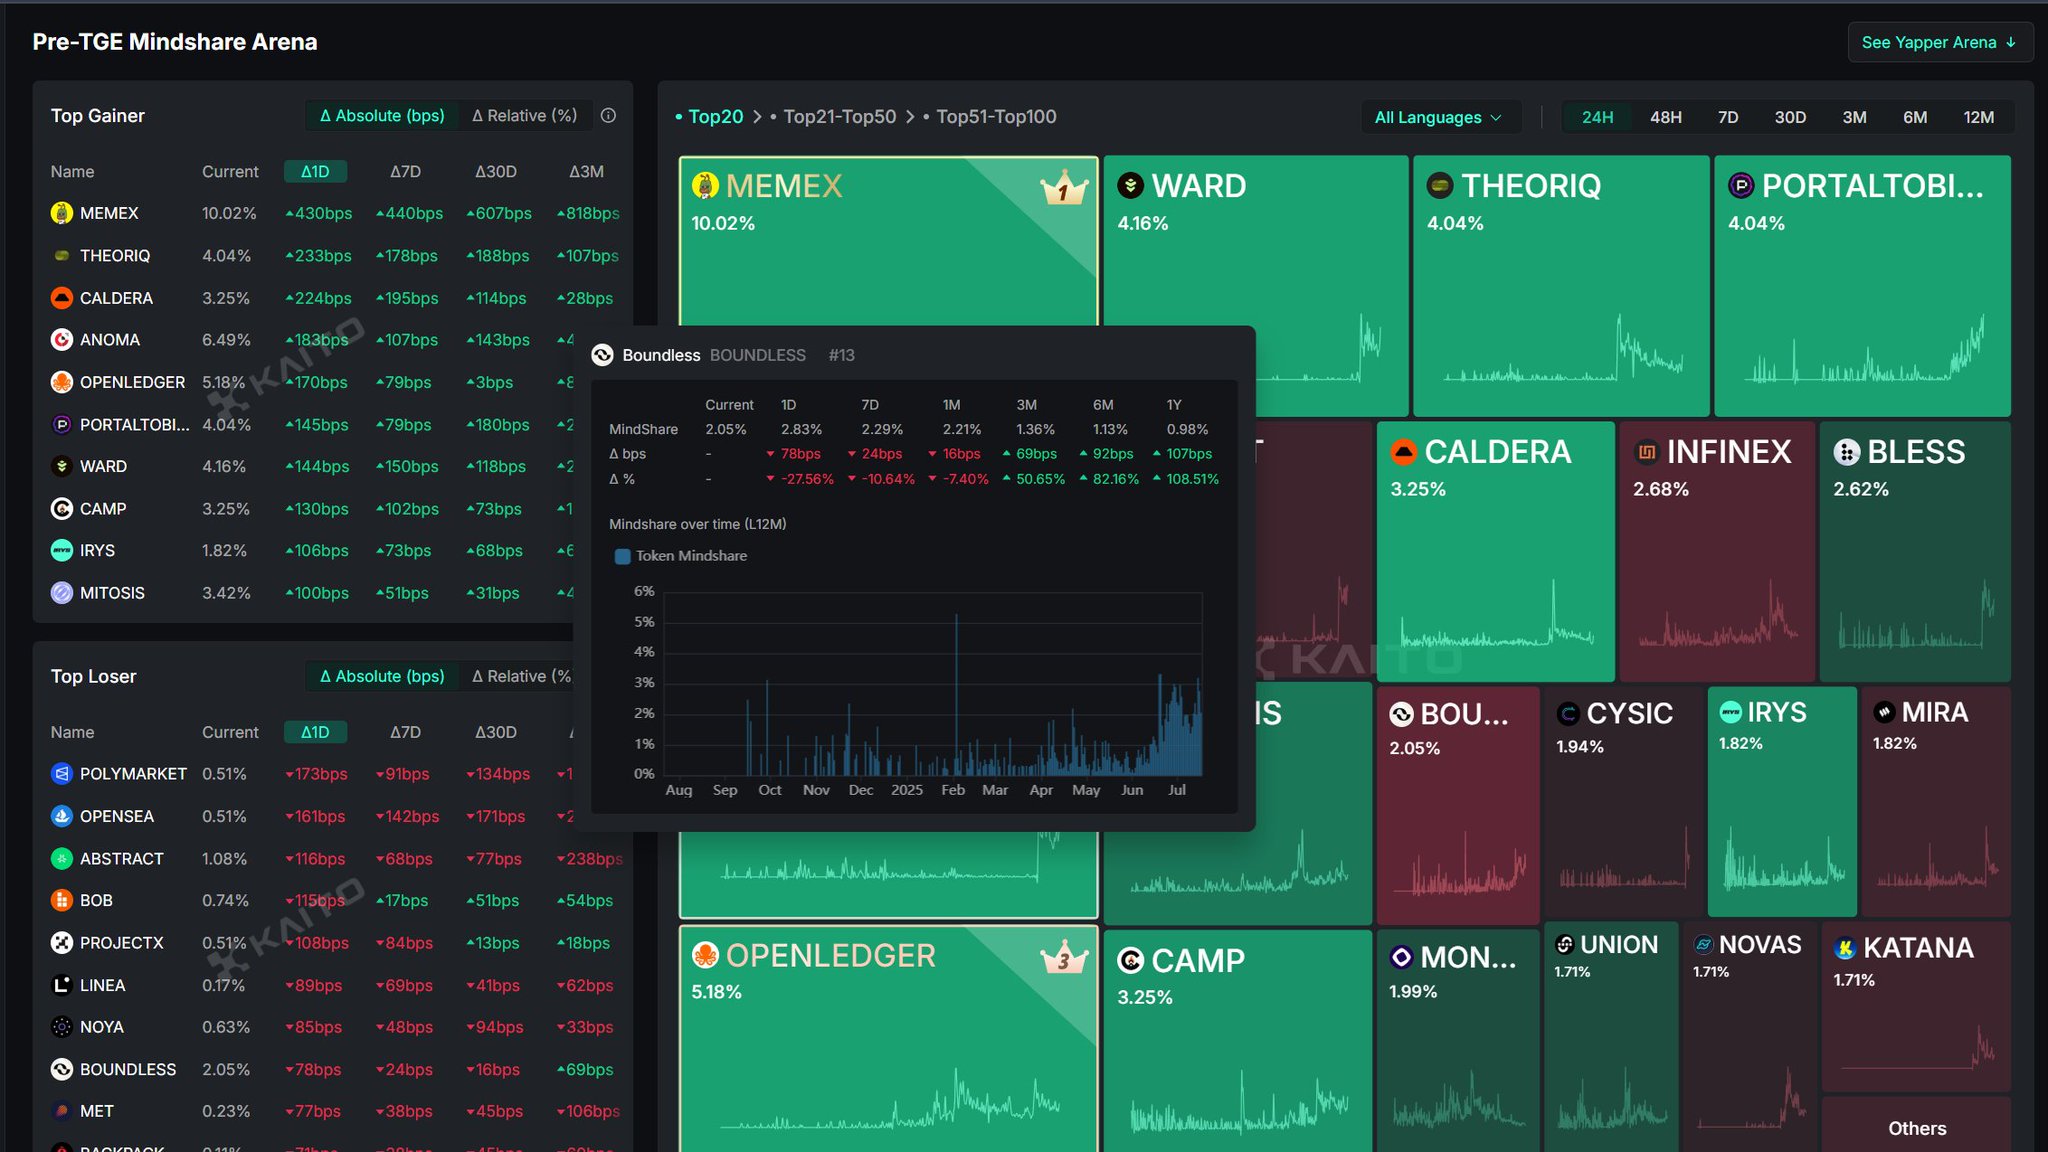Open the INFINEX treemap tile
This screenshot has width=2048, height=1152.
1716,551
